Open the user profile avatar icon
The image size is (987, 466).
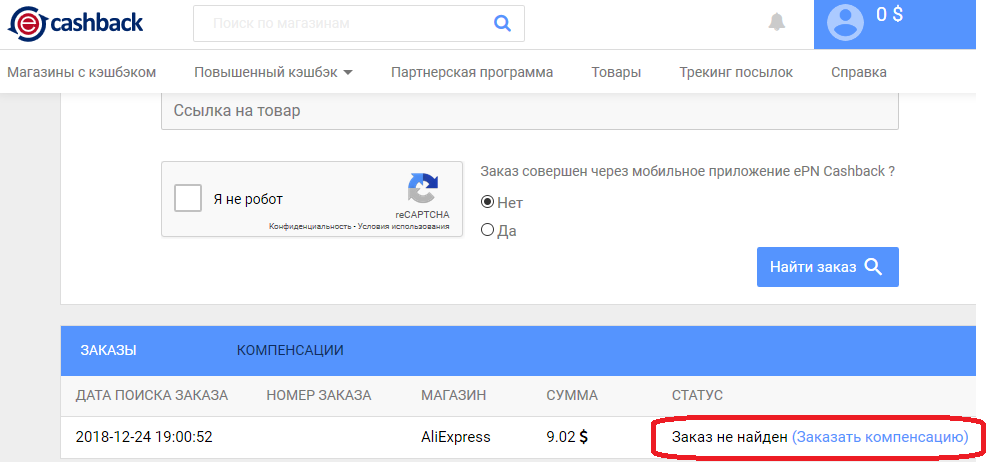pyautogui.click(x=845, y=23)
